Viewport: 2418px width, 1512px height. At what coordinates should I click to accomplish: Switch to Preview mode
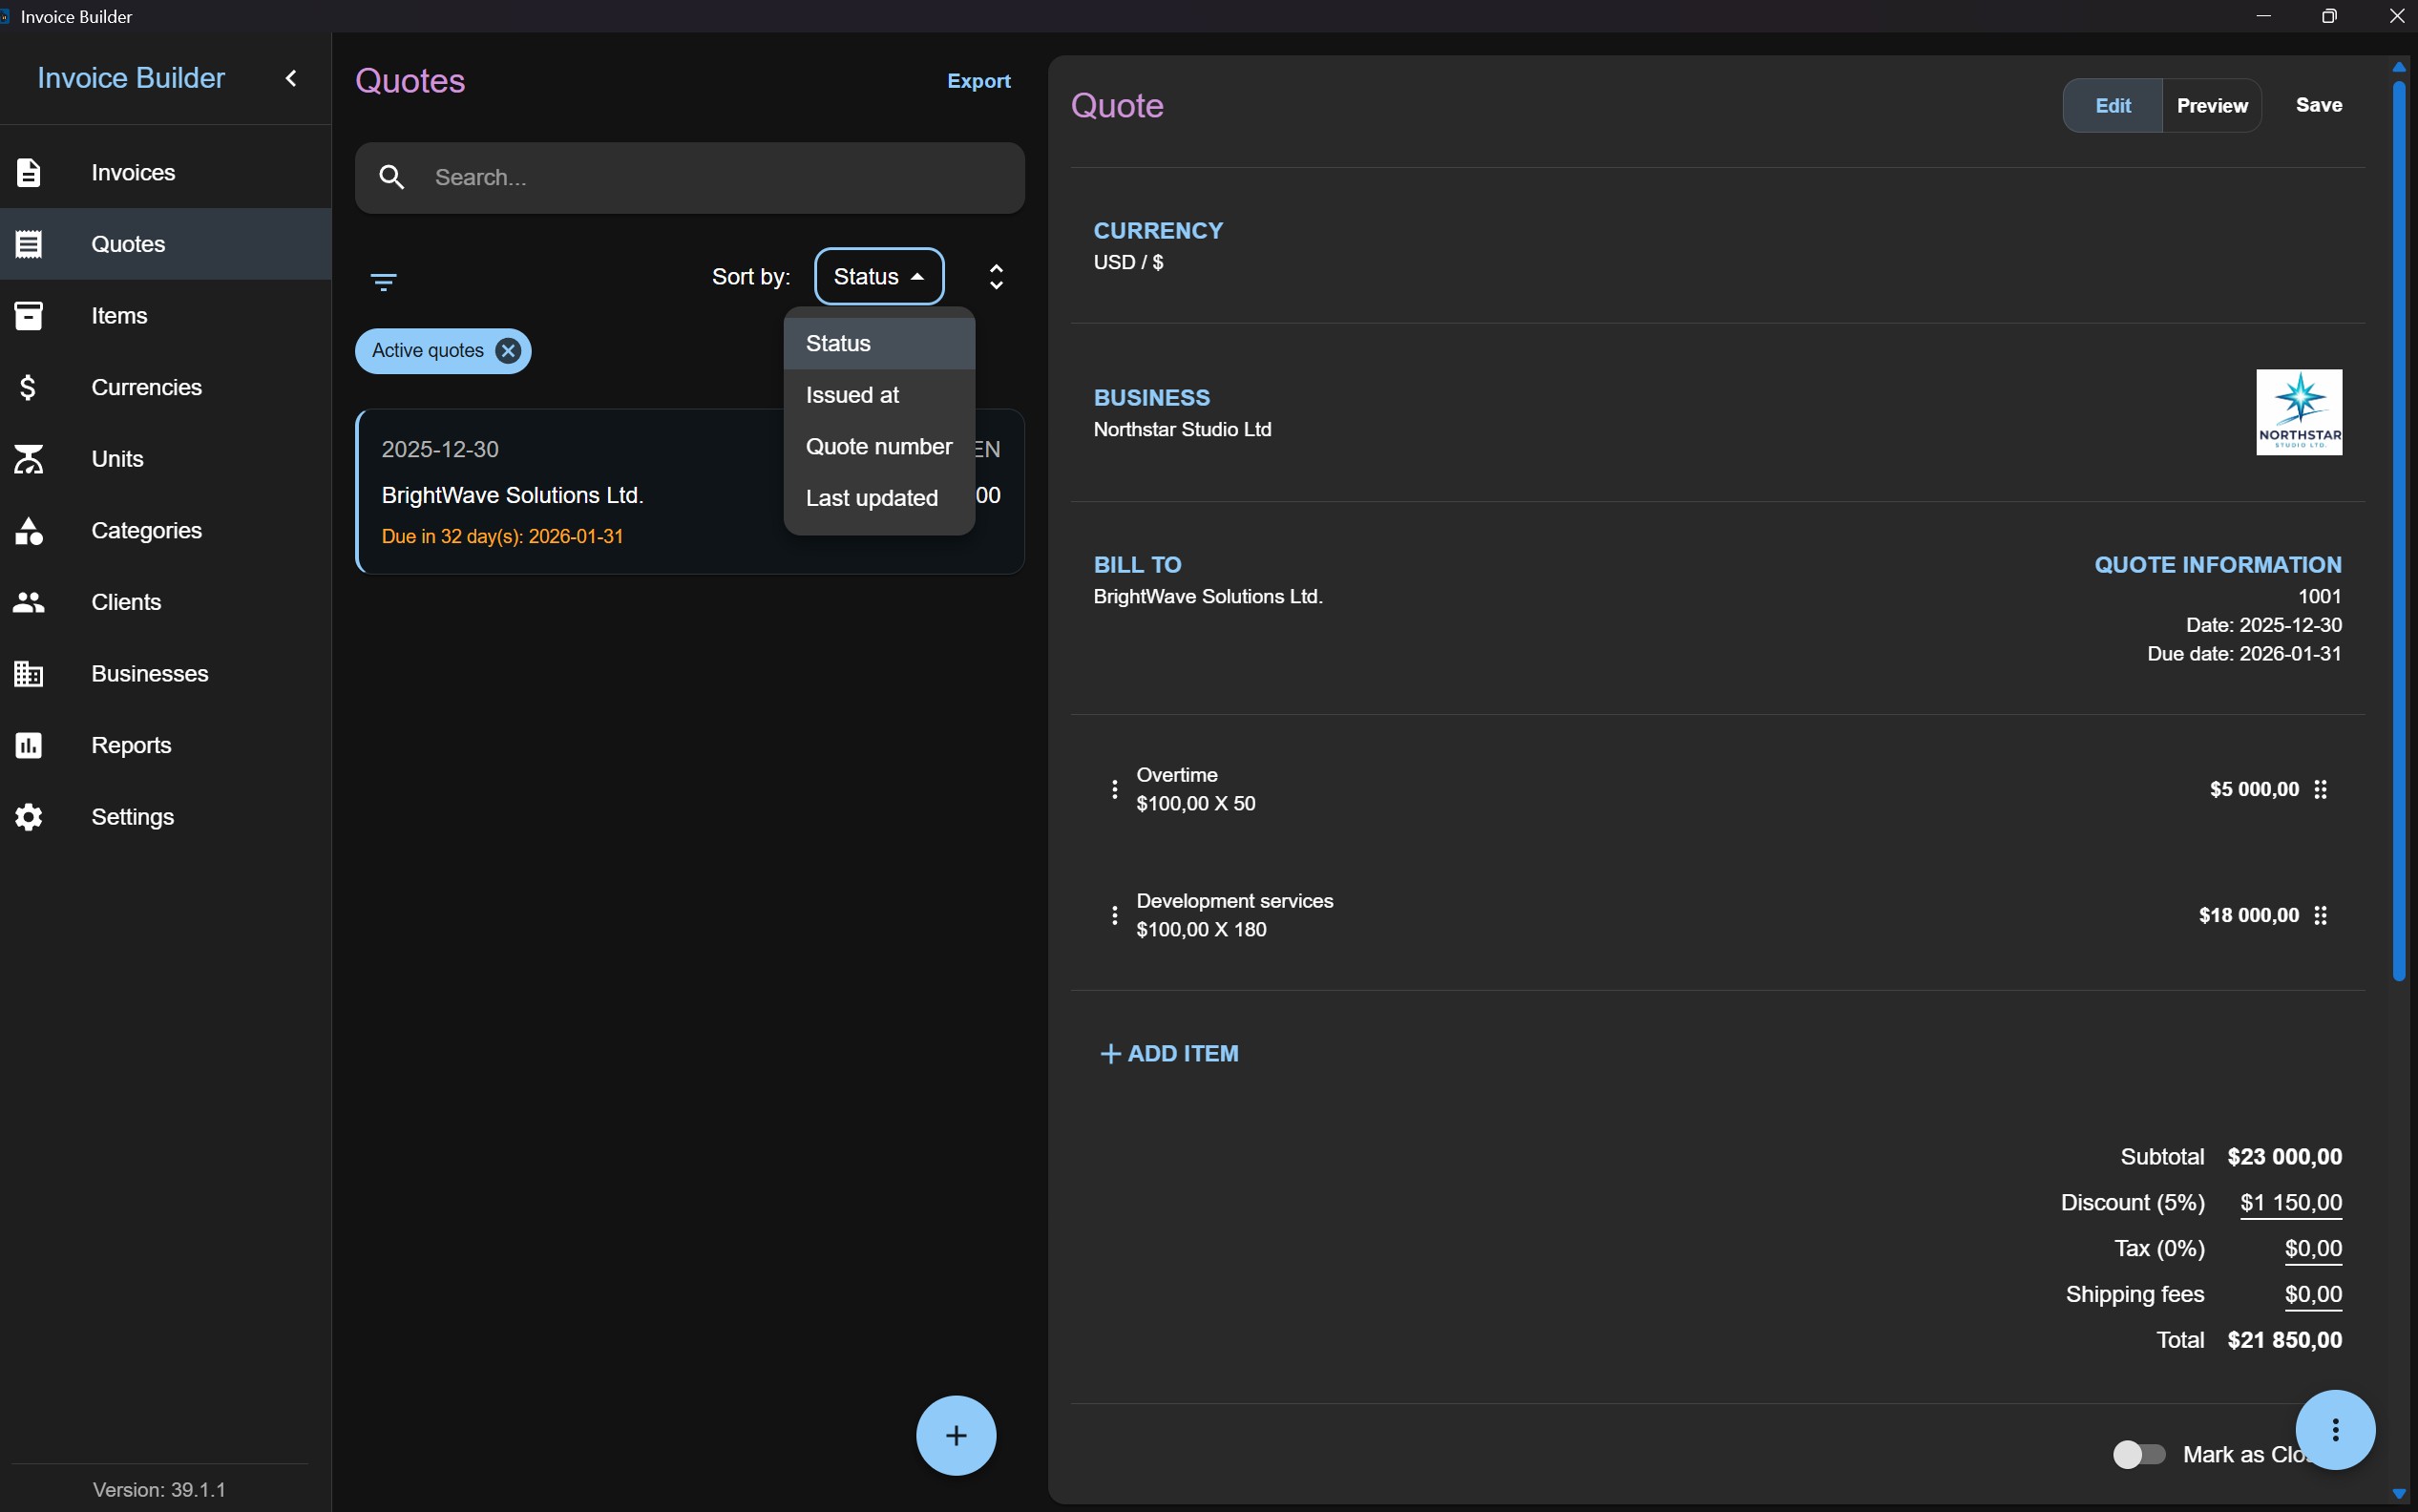tap(2212, 105)
